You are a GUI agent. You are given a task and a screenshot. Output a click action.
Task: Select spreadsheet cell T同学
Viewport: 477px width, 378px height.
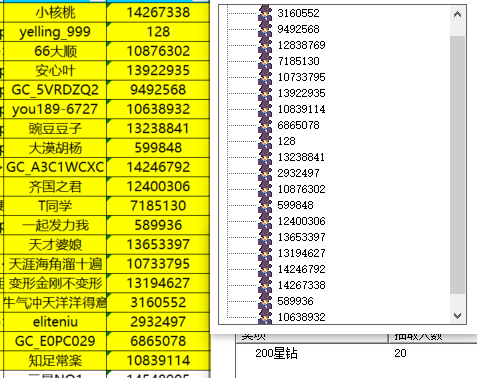(55, 206)
